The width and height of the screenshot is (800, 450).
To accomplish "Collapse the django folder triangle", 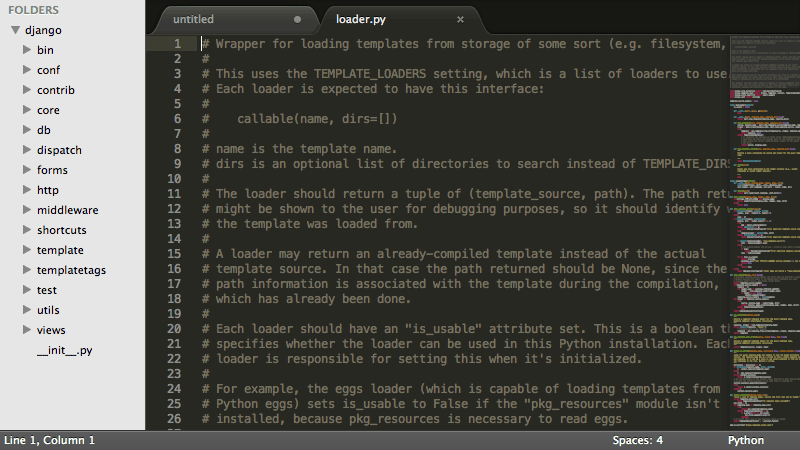I will (x=15, y=30).
